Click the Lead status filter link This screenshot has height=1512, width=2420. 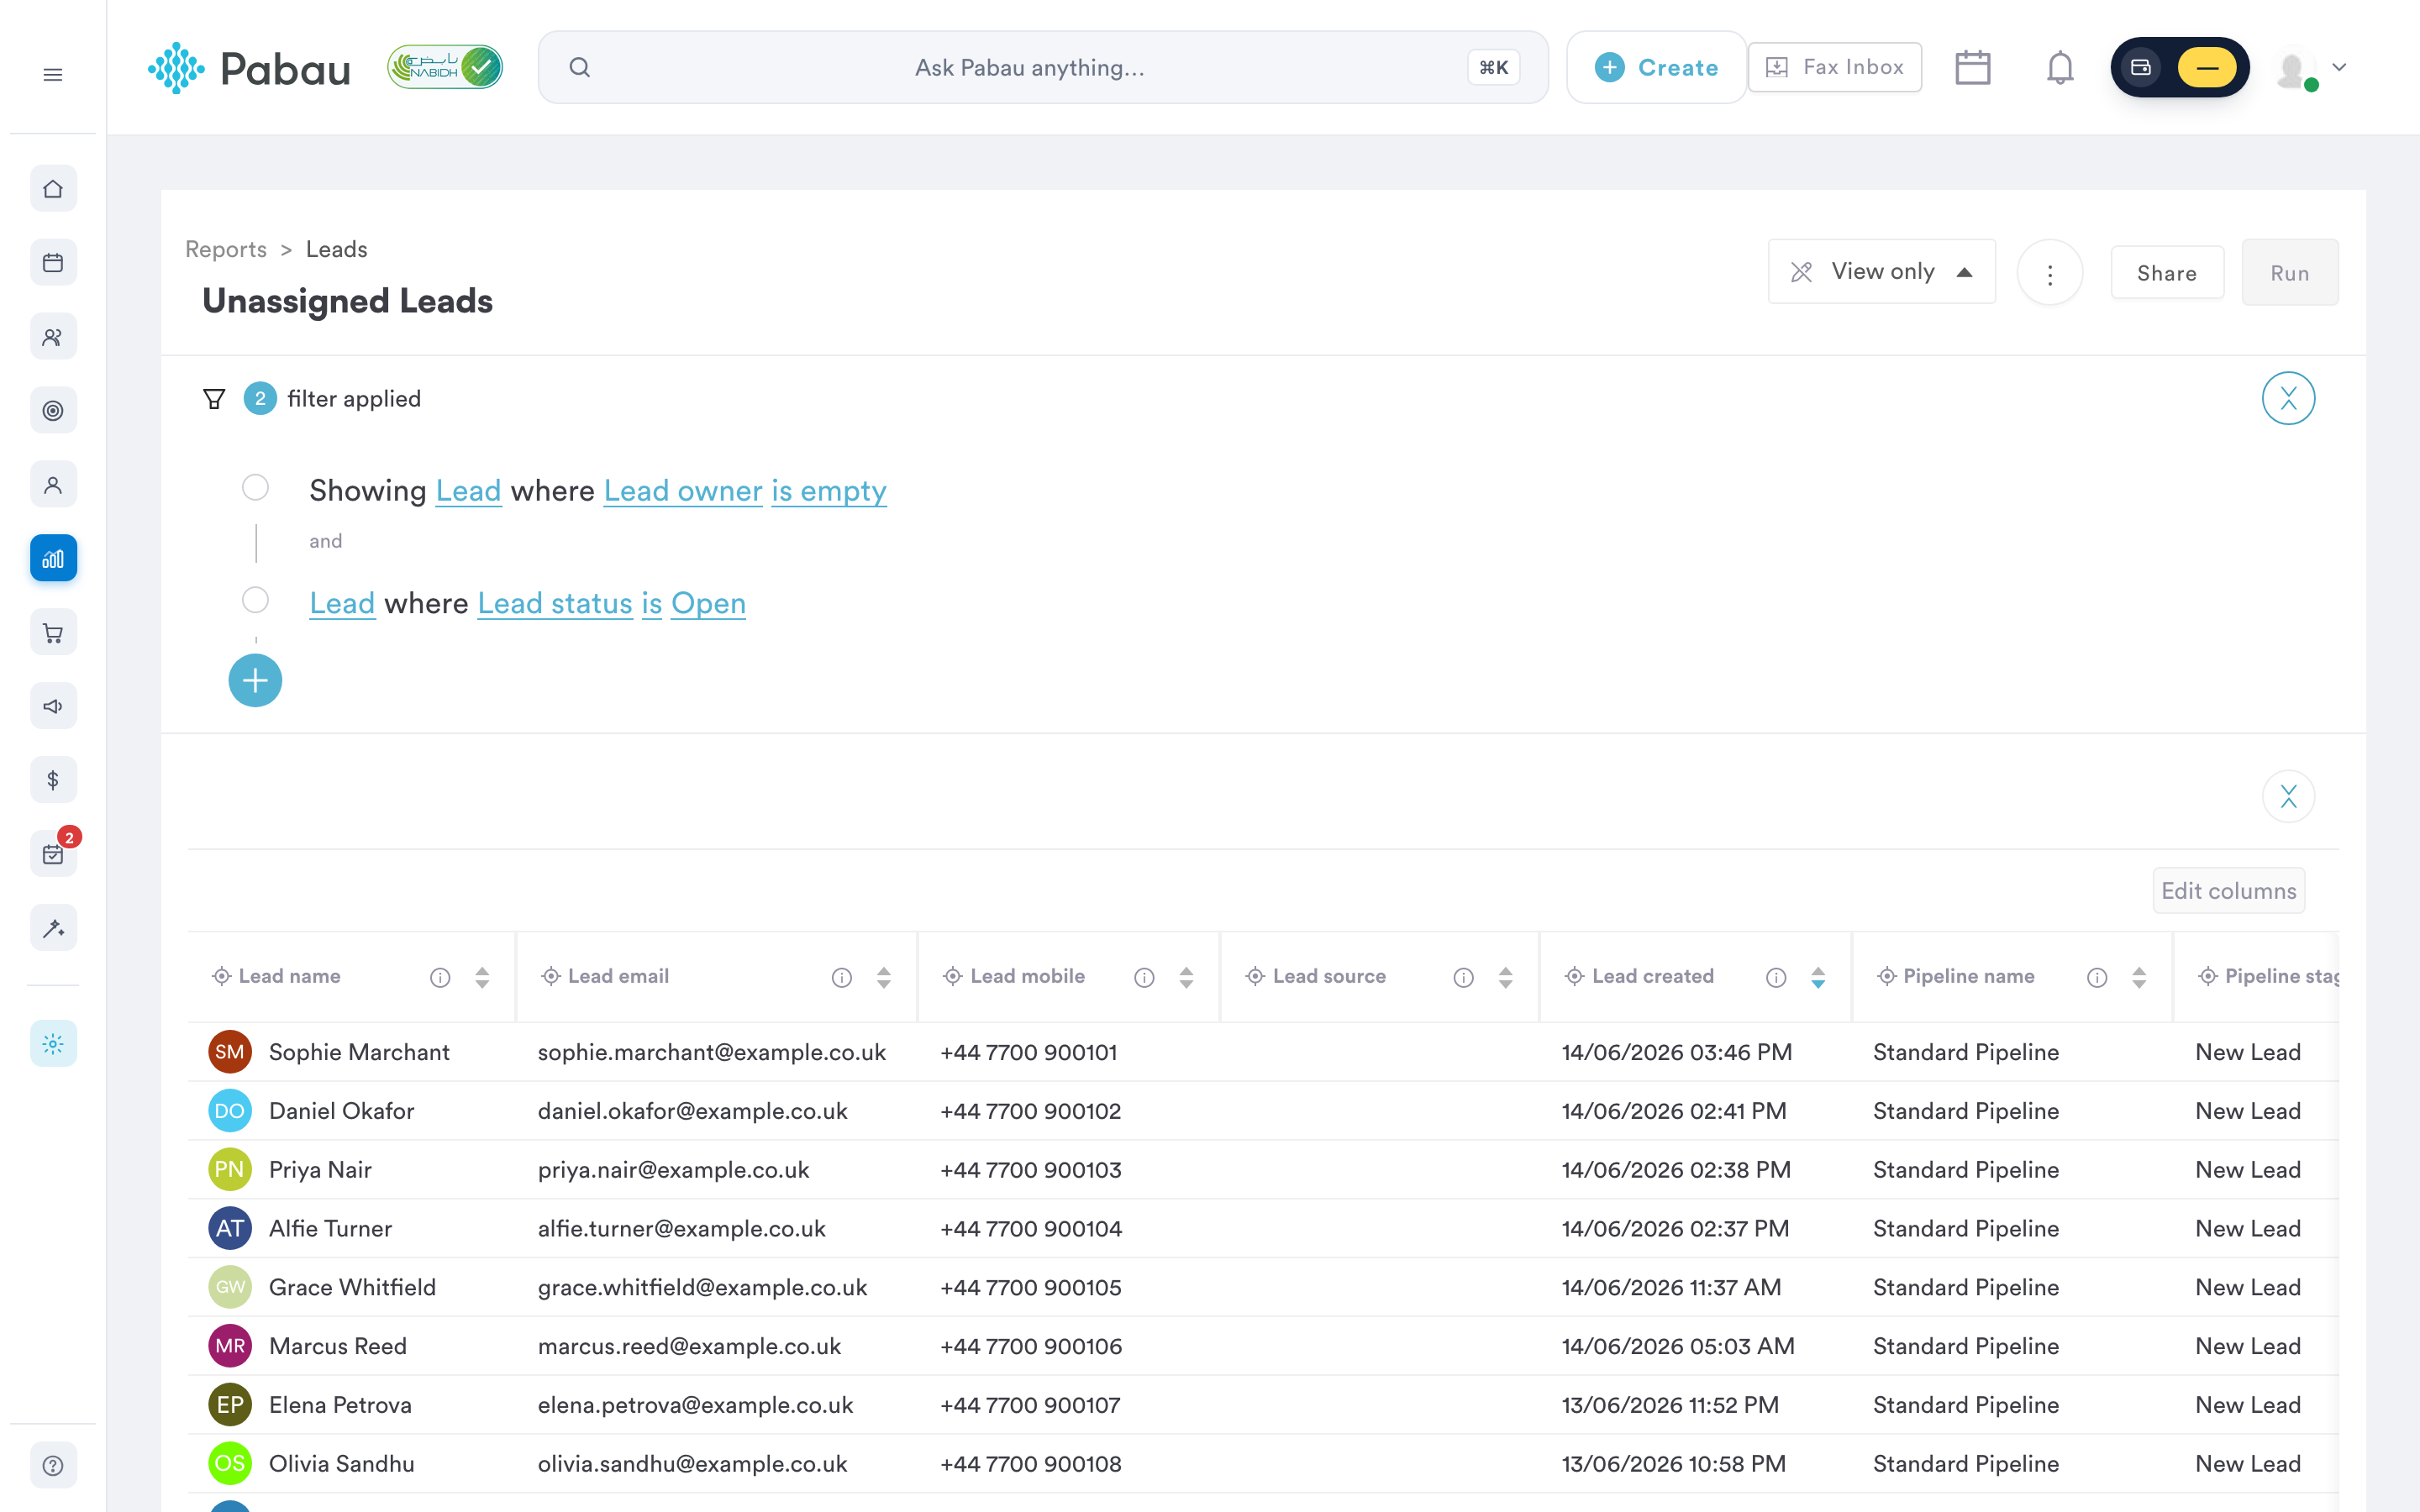(x=555, y=604)
